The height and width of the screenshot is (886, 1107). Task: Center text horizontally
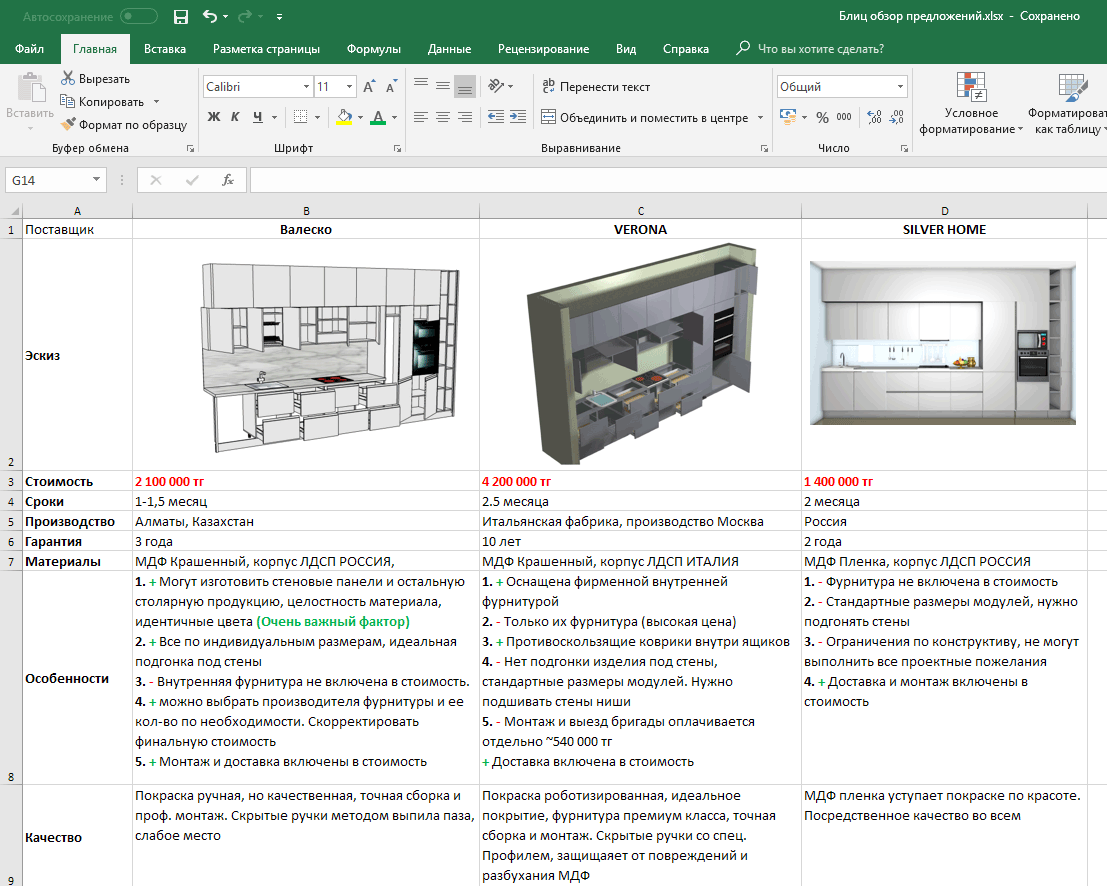click(443, 117)
